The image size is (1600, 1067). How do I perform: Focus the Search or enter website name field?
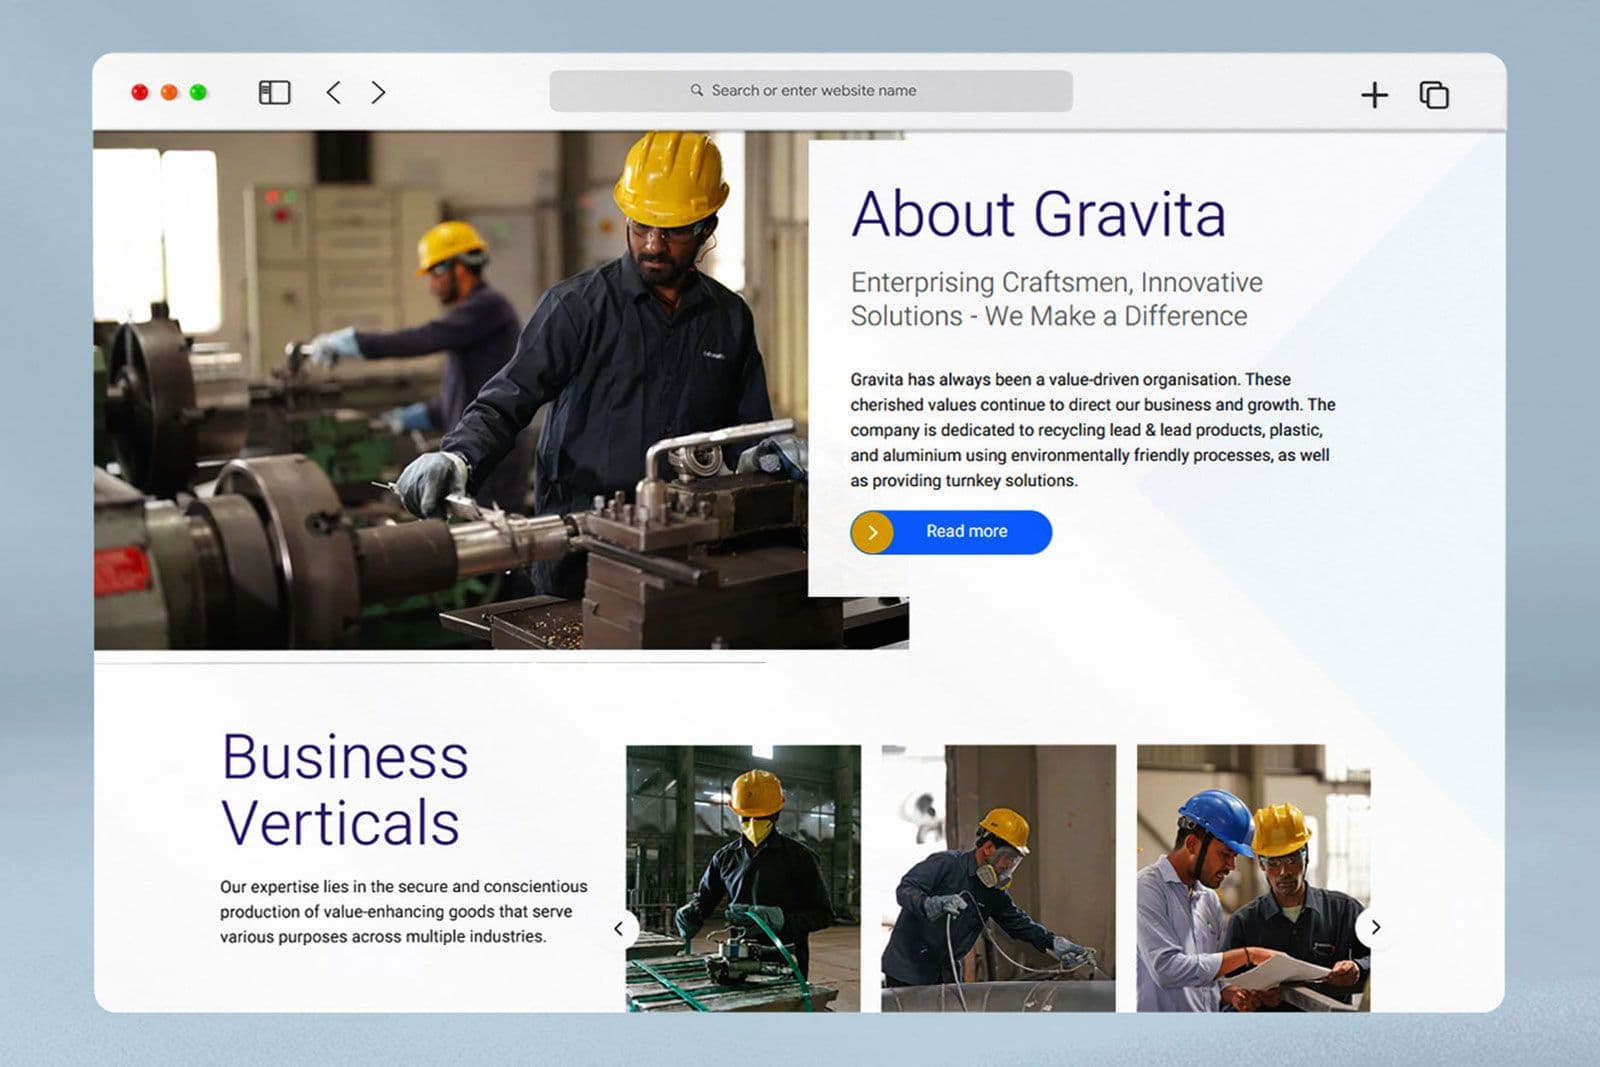click(811, 91)
